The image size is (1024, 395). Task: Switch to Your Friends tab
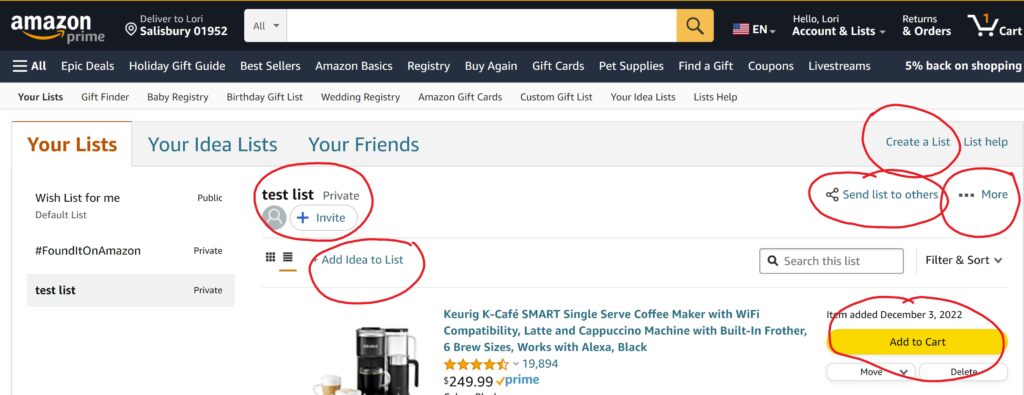click(x=363, y=144)
